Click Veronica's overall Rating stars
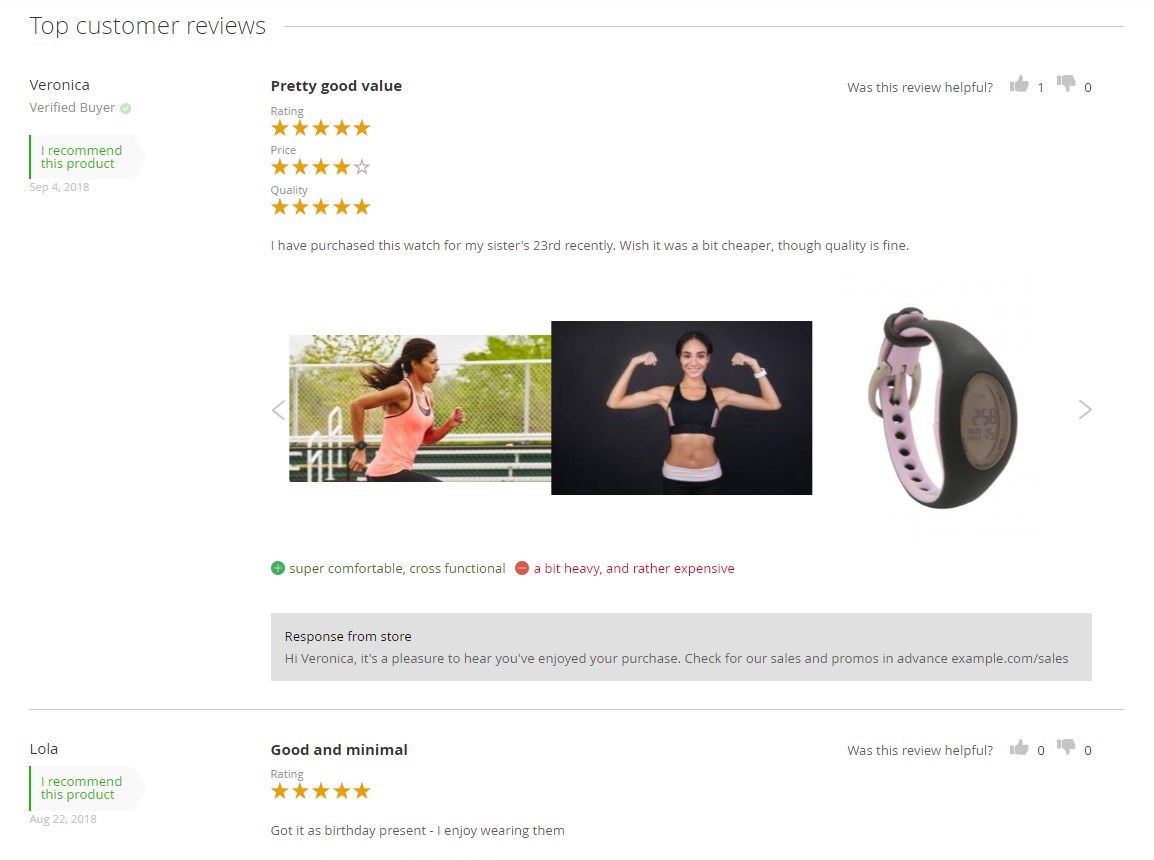This screenshot has width=1154, height=860. pos(320,128)
